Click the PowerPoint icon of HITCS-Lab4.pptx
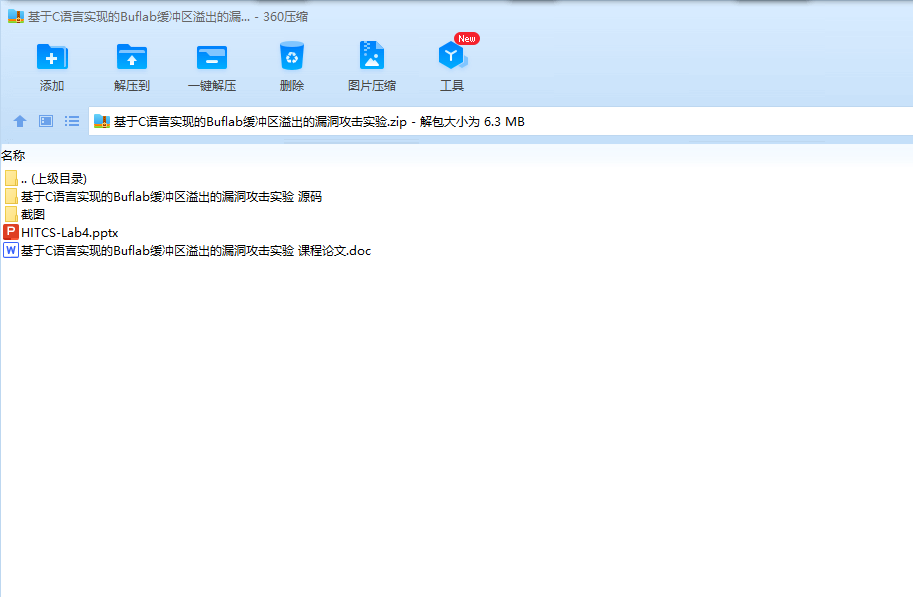Viewport: 913px width, 597px height. point(10,232)
